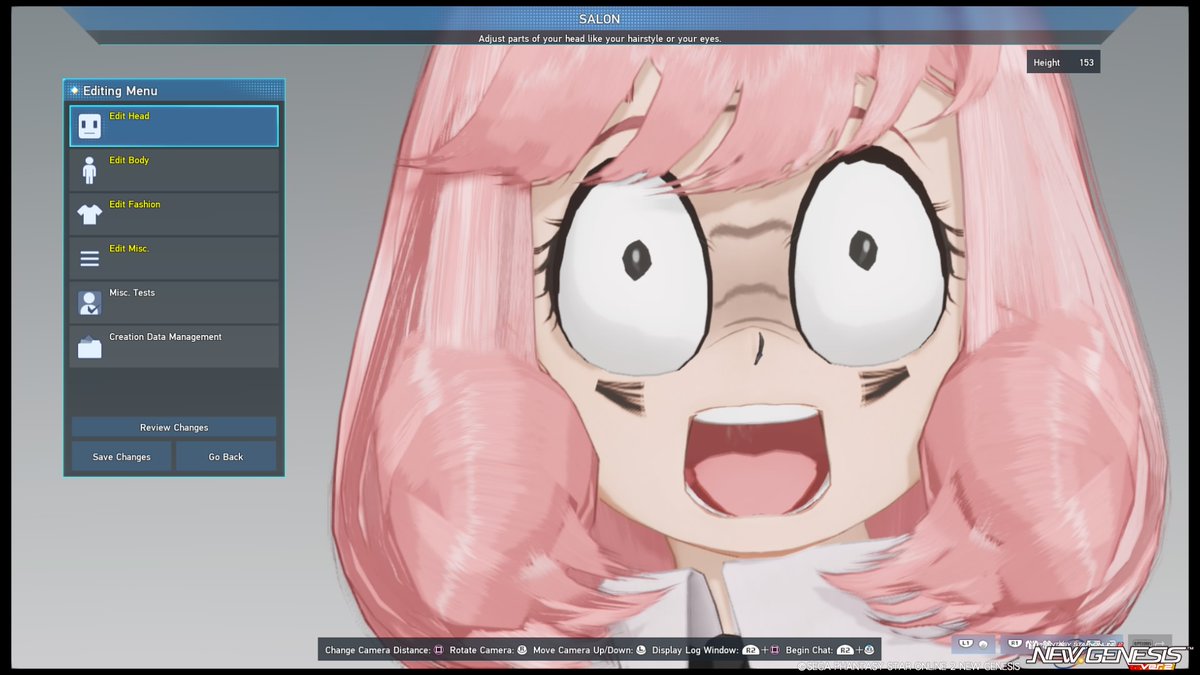Click the Begin Chat hint

tap(830, 650)
